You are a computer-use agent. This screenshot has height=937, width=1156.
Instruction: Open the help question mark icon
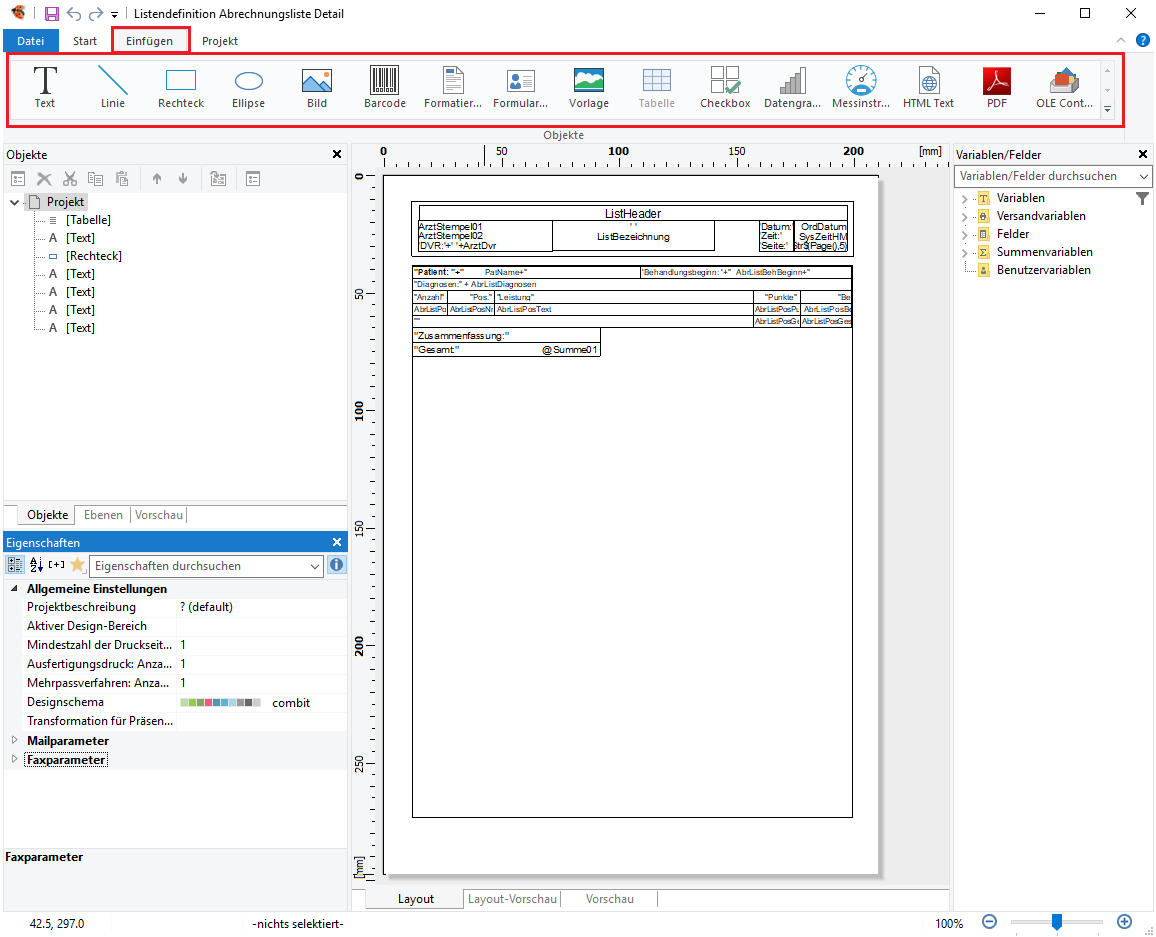click(x=1143, y=41)
